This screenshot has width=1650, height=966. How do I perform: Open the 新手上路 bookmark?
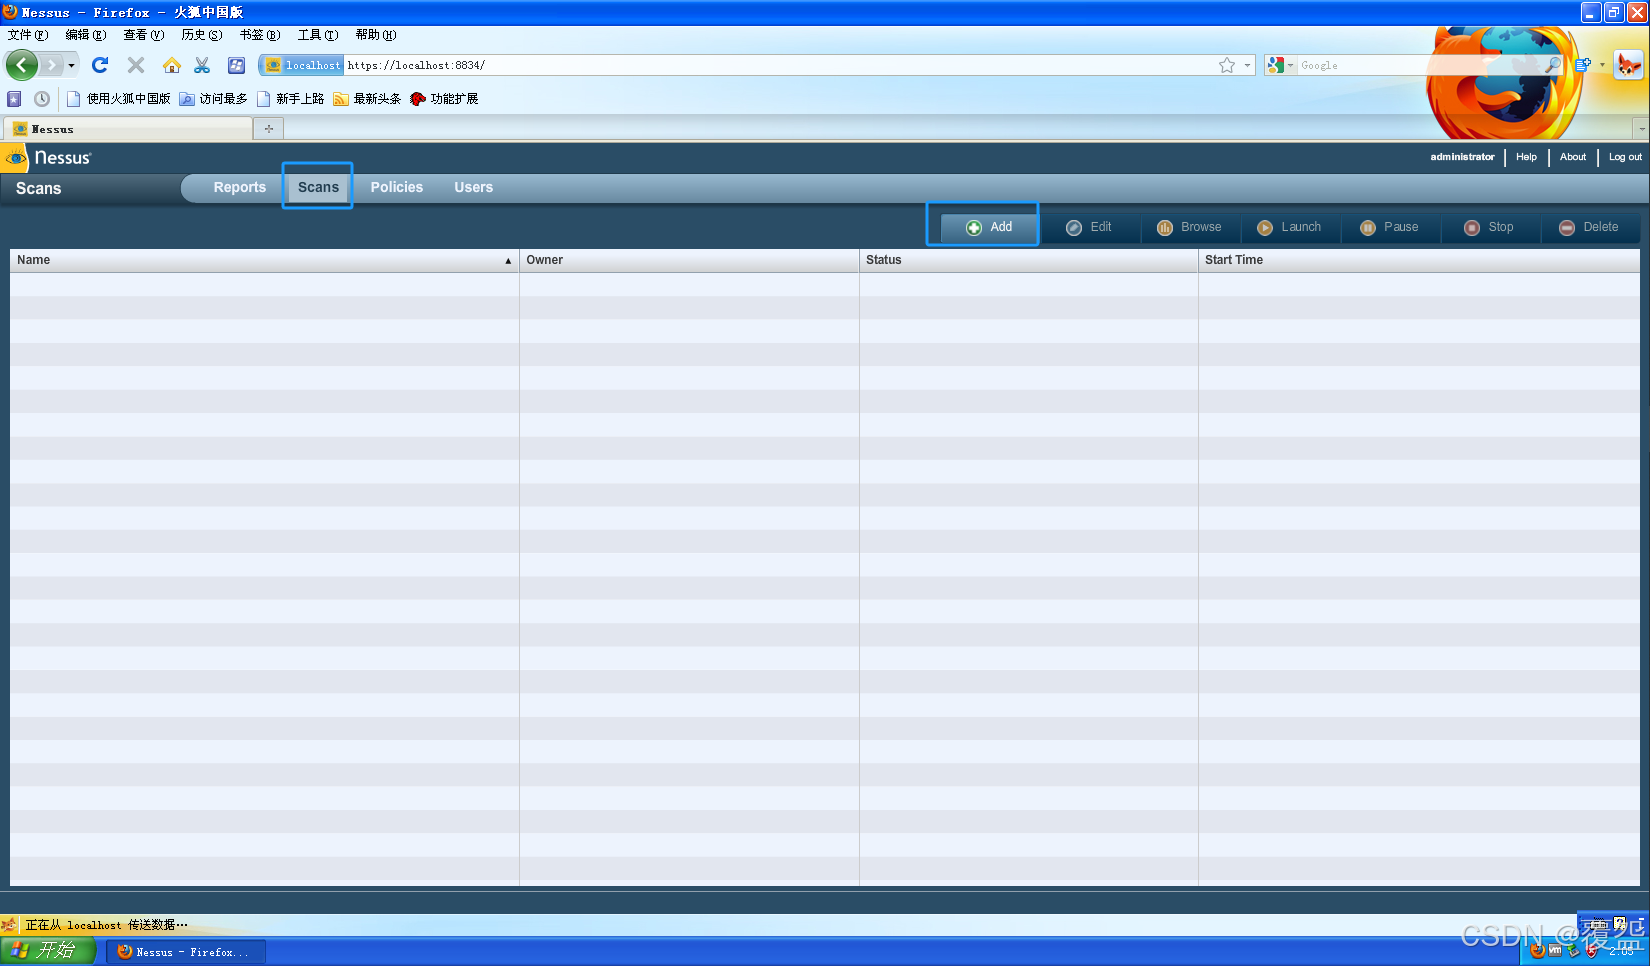tap(290, 99)
